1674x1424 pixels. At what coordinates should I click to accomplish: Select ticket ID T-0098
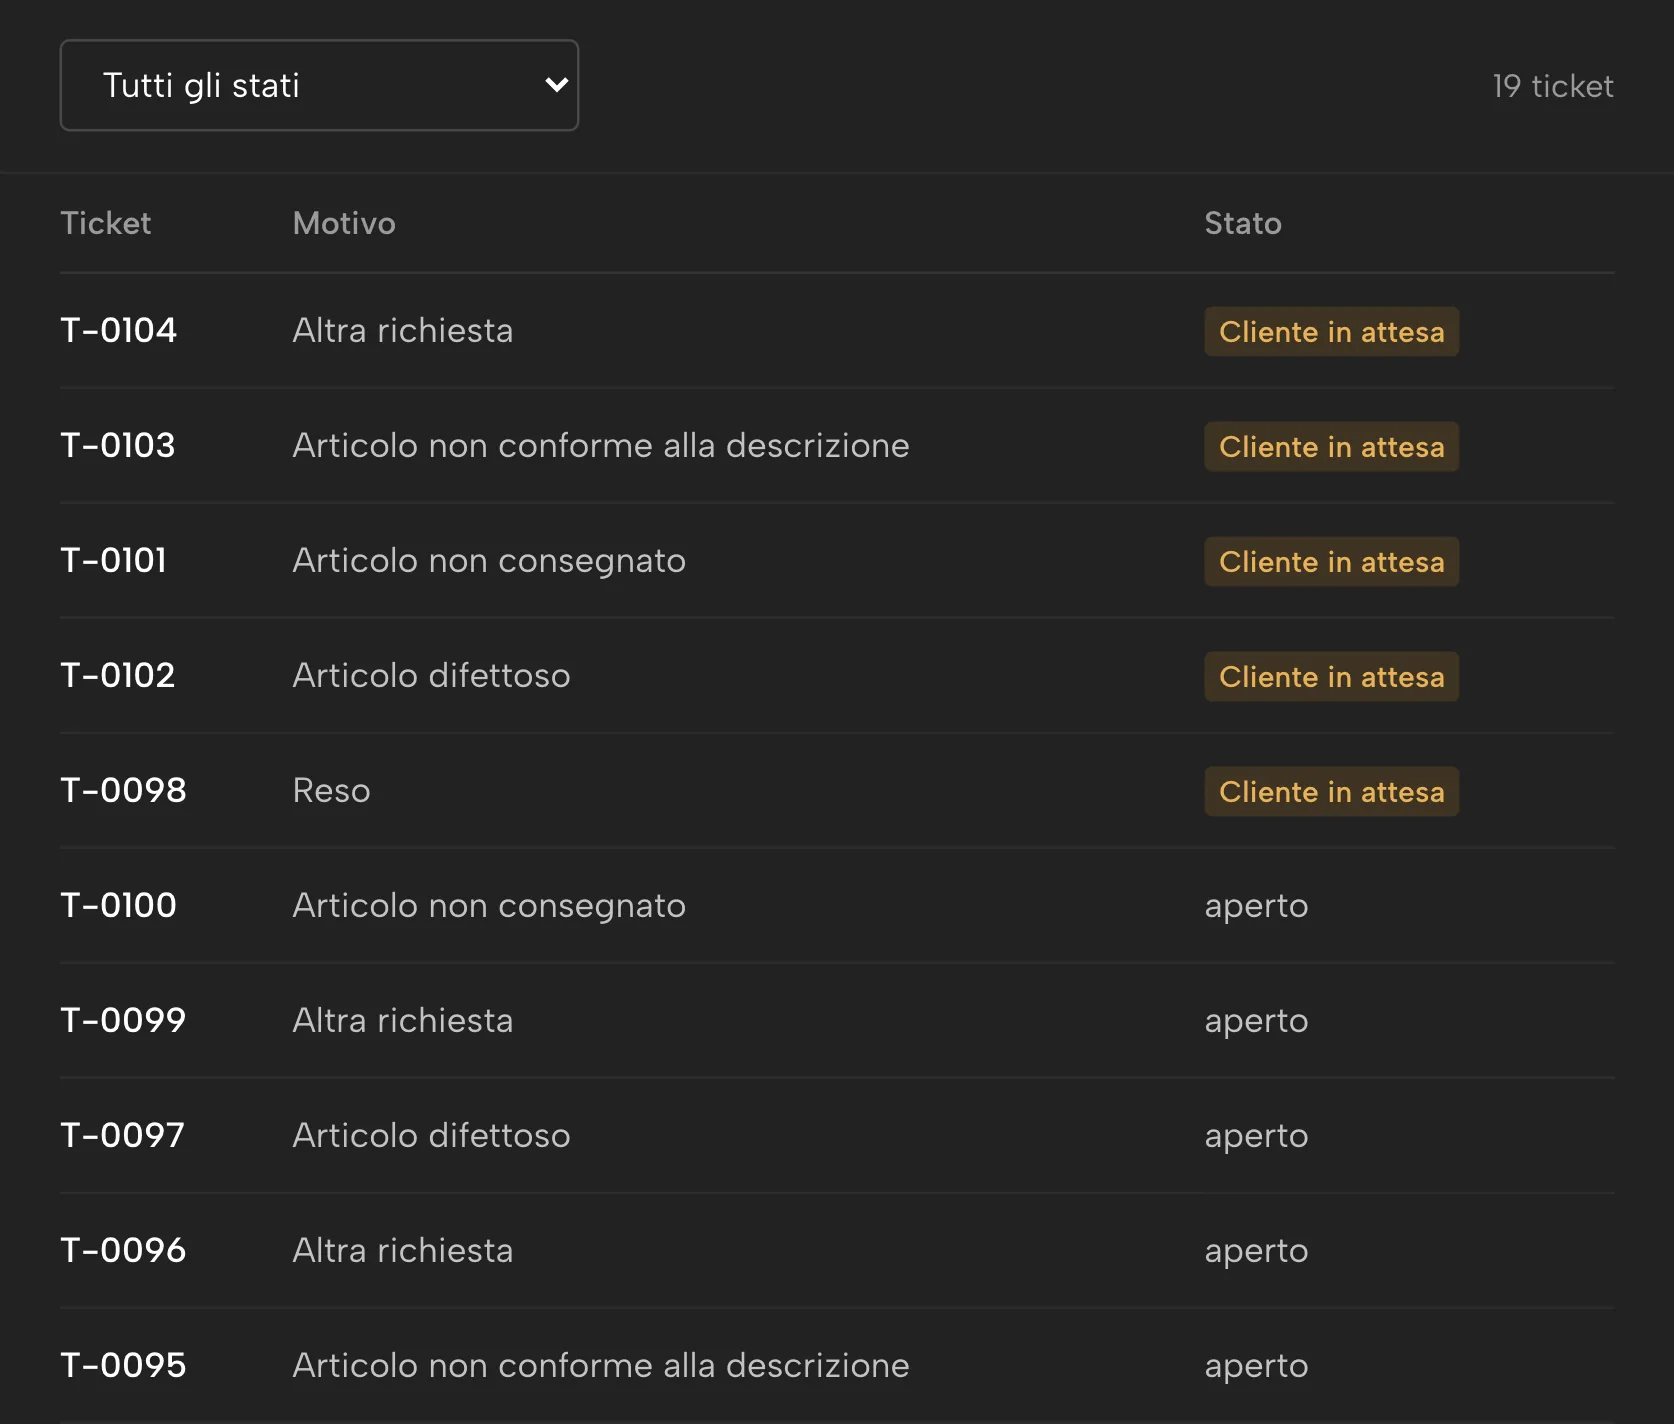pyautogui.click(x=123, y=790)
